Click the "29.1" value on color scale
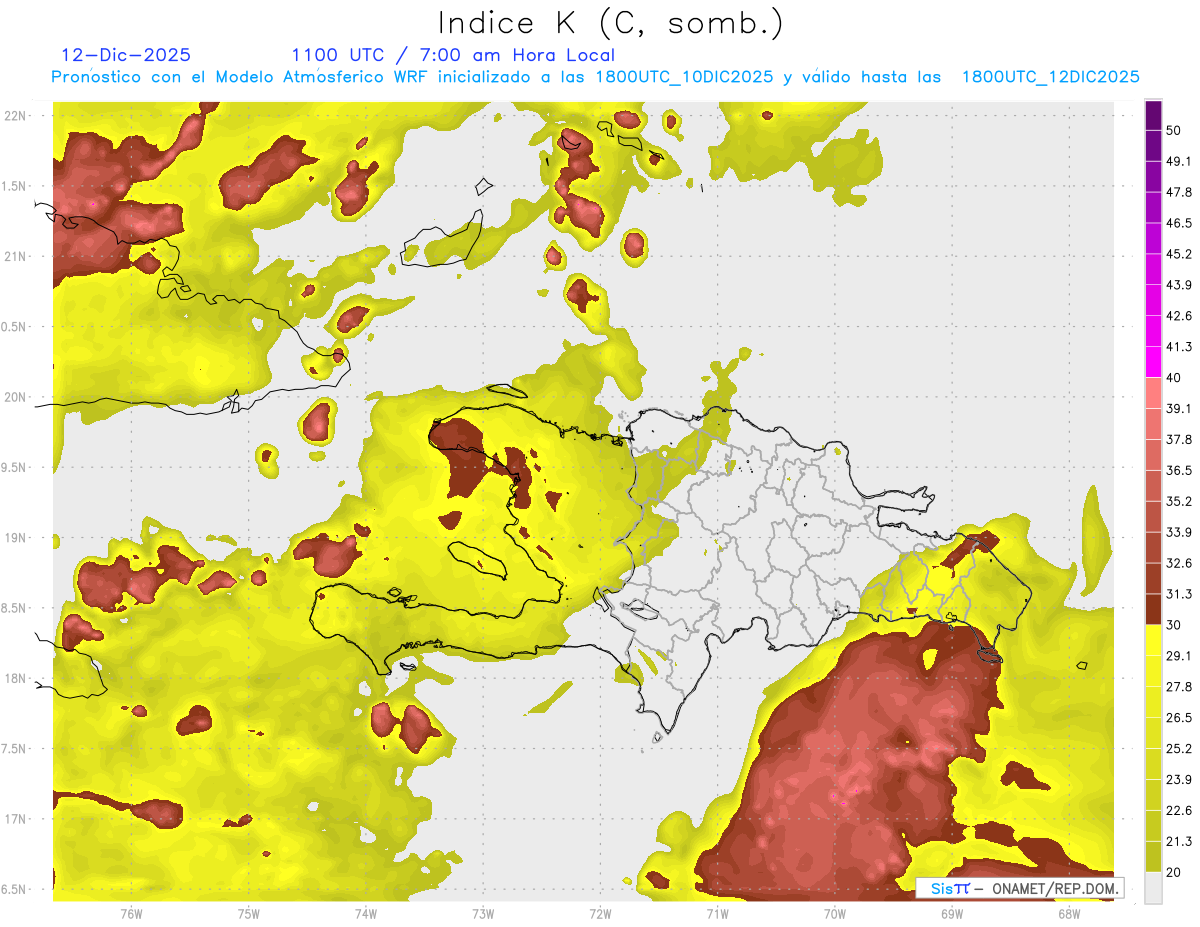The image size is (1200, 927). point(1179,655)
